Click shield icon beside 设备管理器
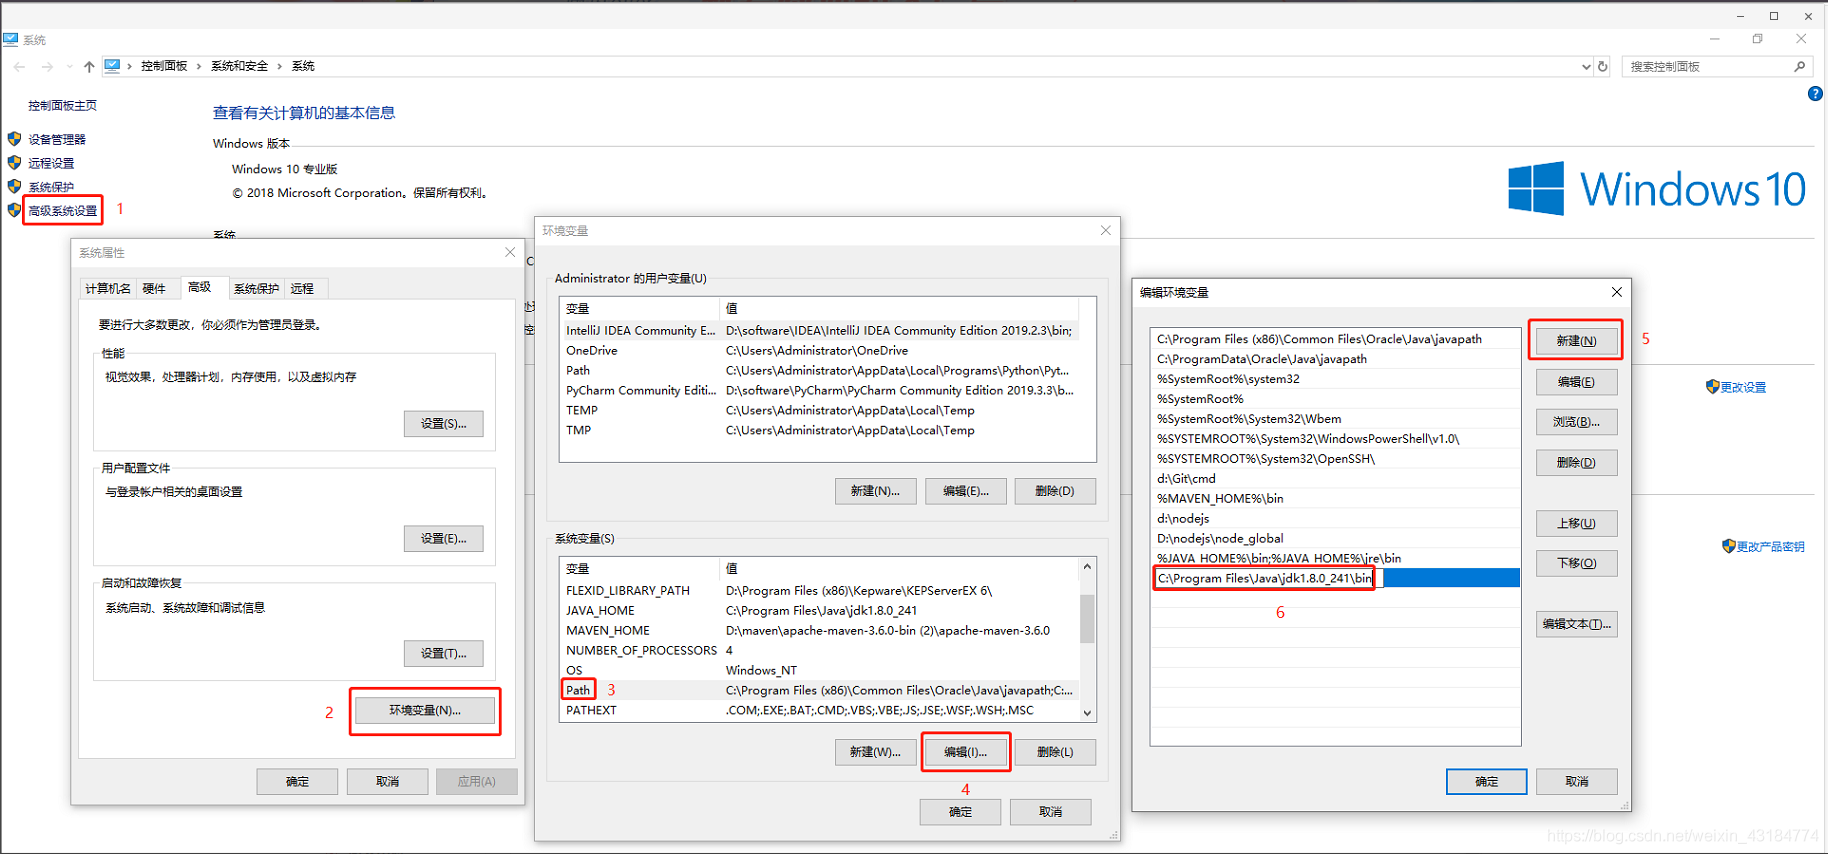Image resolution: width=1828 pixels, height=854 pixels. tap(14, 139)
